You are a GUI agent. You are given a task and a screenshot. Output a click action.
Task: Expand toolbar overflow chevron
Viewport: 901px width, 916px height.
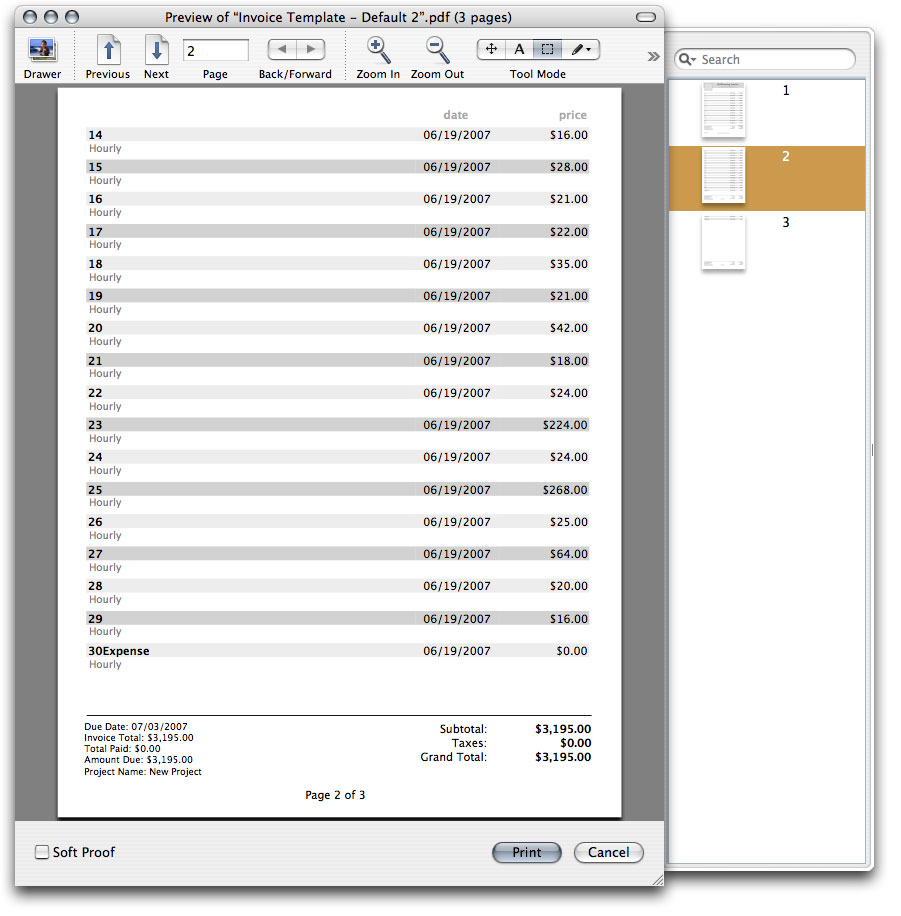tap(653, 57)
